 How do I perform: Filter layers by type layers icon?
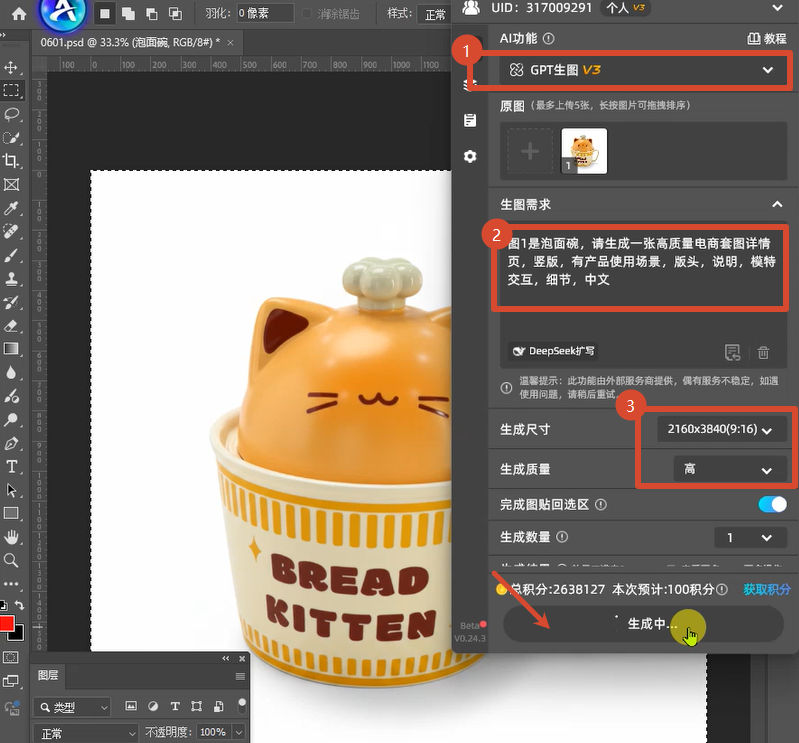pos(175,706)
